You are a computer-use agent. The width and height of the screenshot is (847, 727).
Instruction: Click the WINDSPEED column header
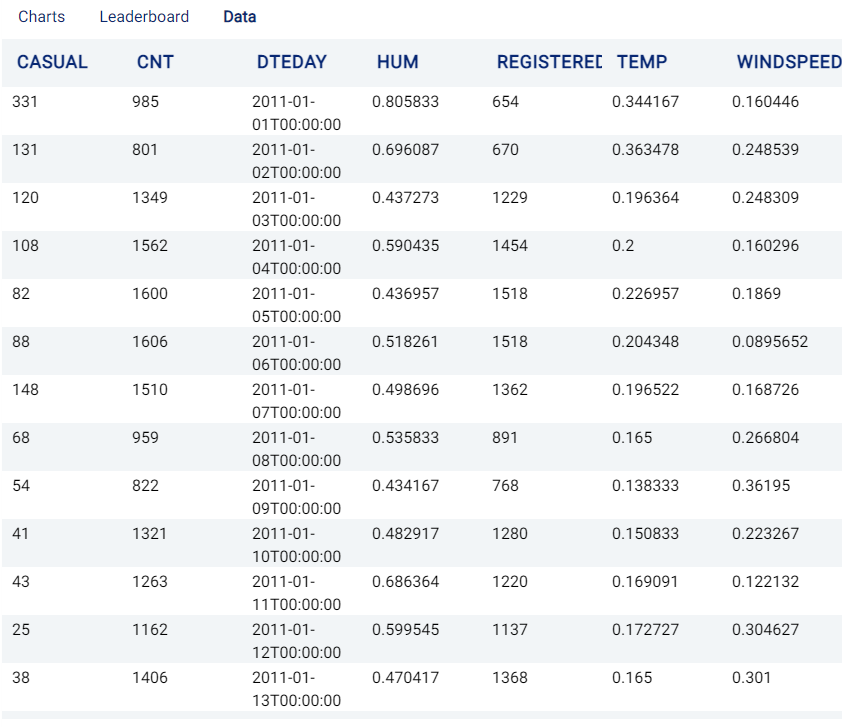pos(789,62)
